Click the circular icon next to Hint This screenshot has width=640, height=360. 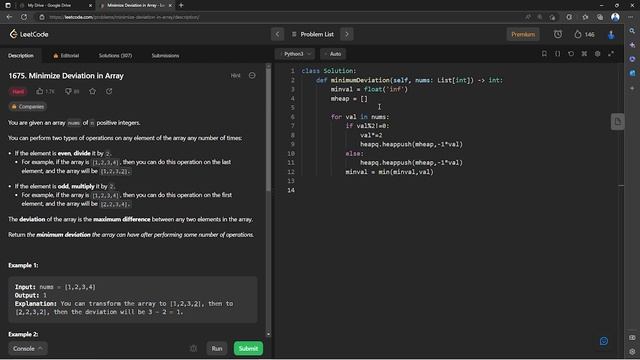click(x=252, y=76)
